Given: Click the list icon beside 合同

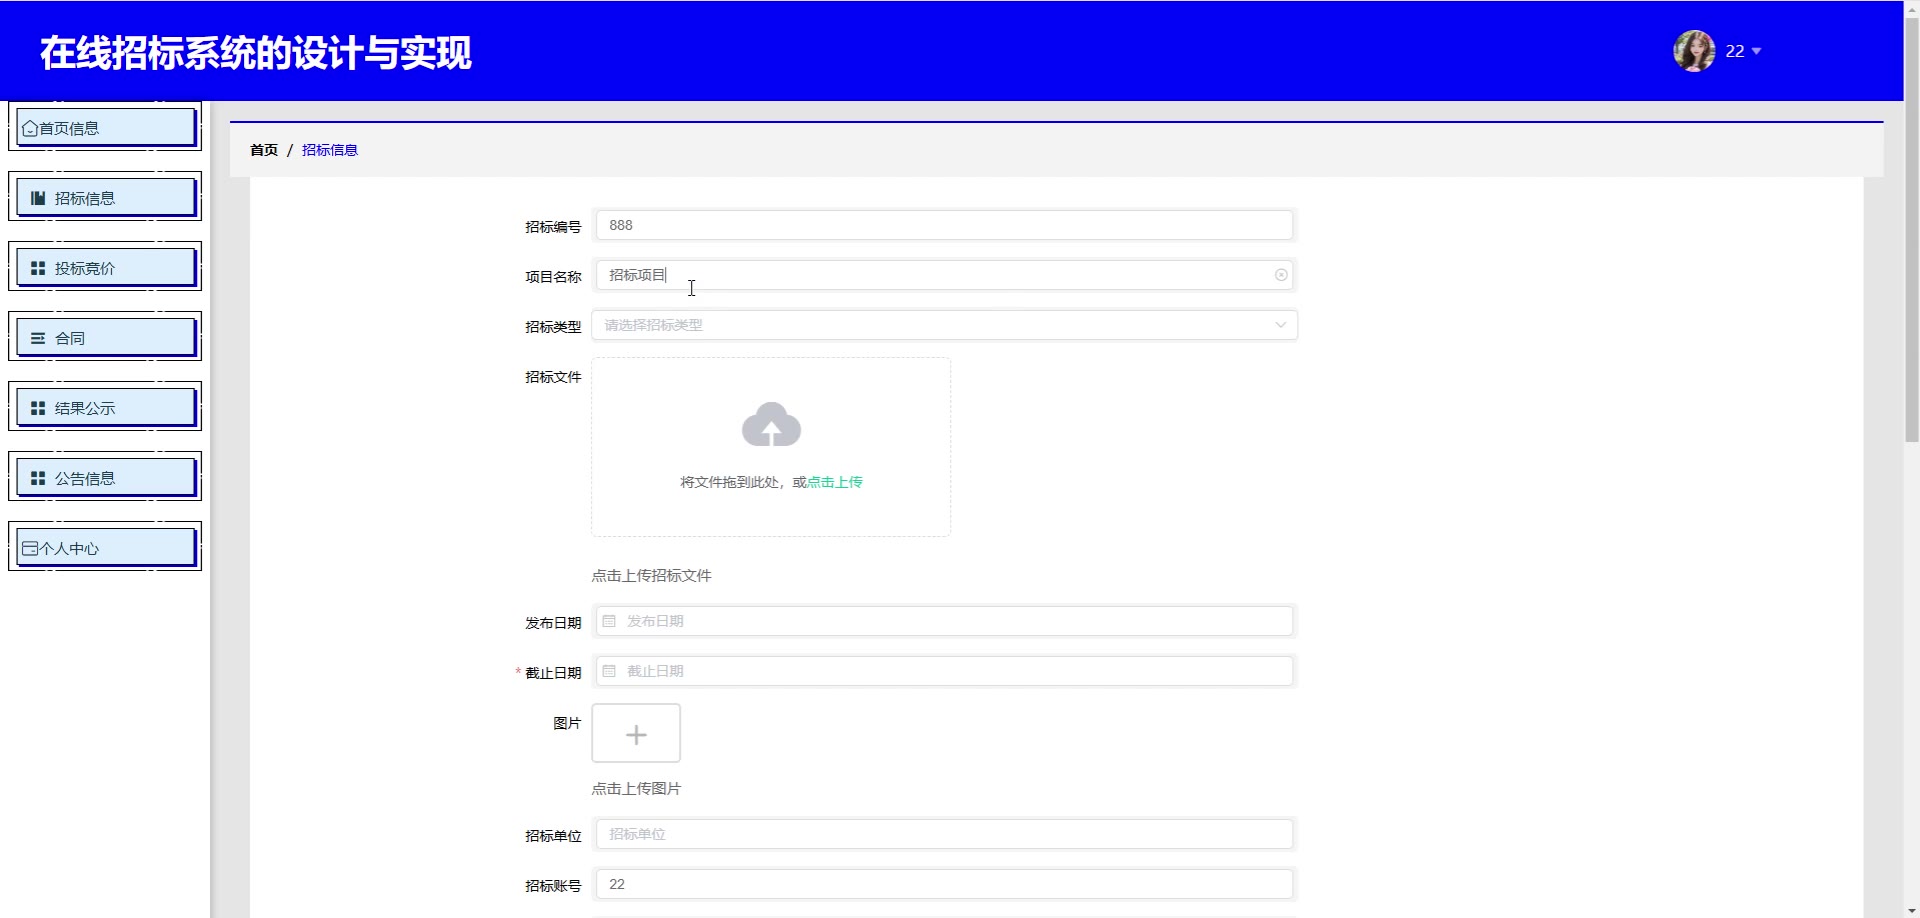Looking at the screenshot, I should (38, 338).
